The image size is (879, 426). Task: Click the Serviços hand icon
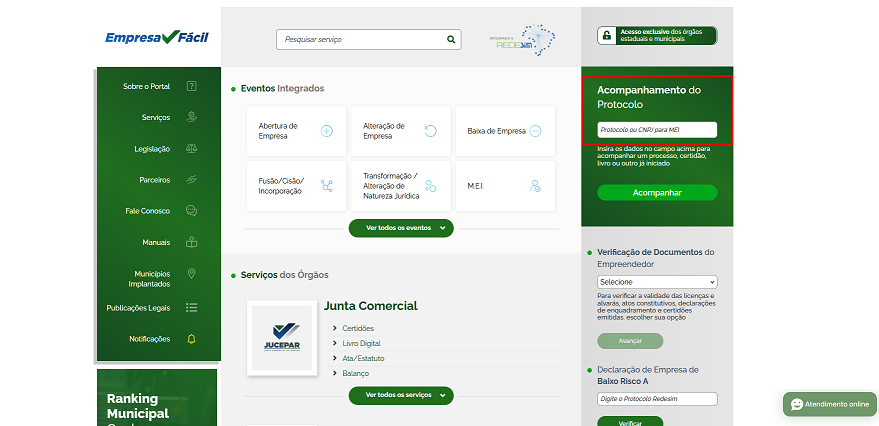(192, 117)
